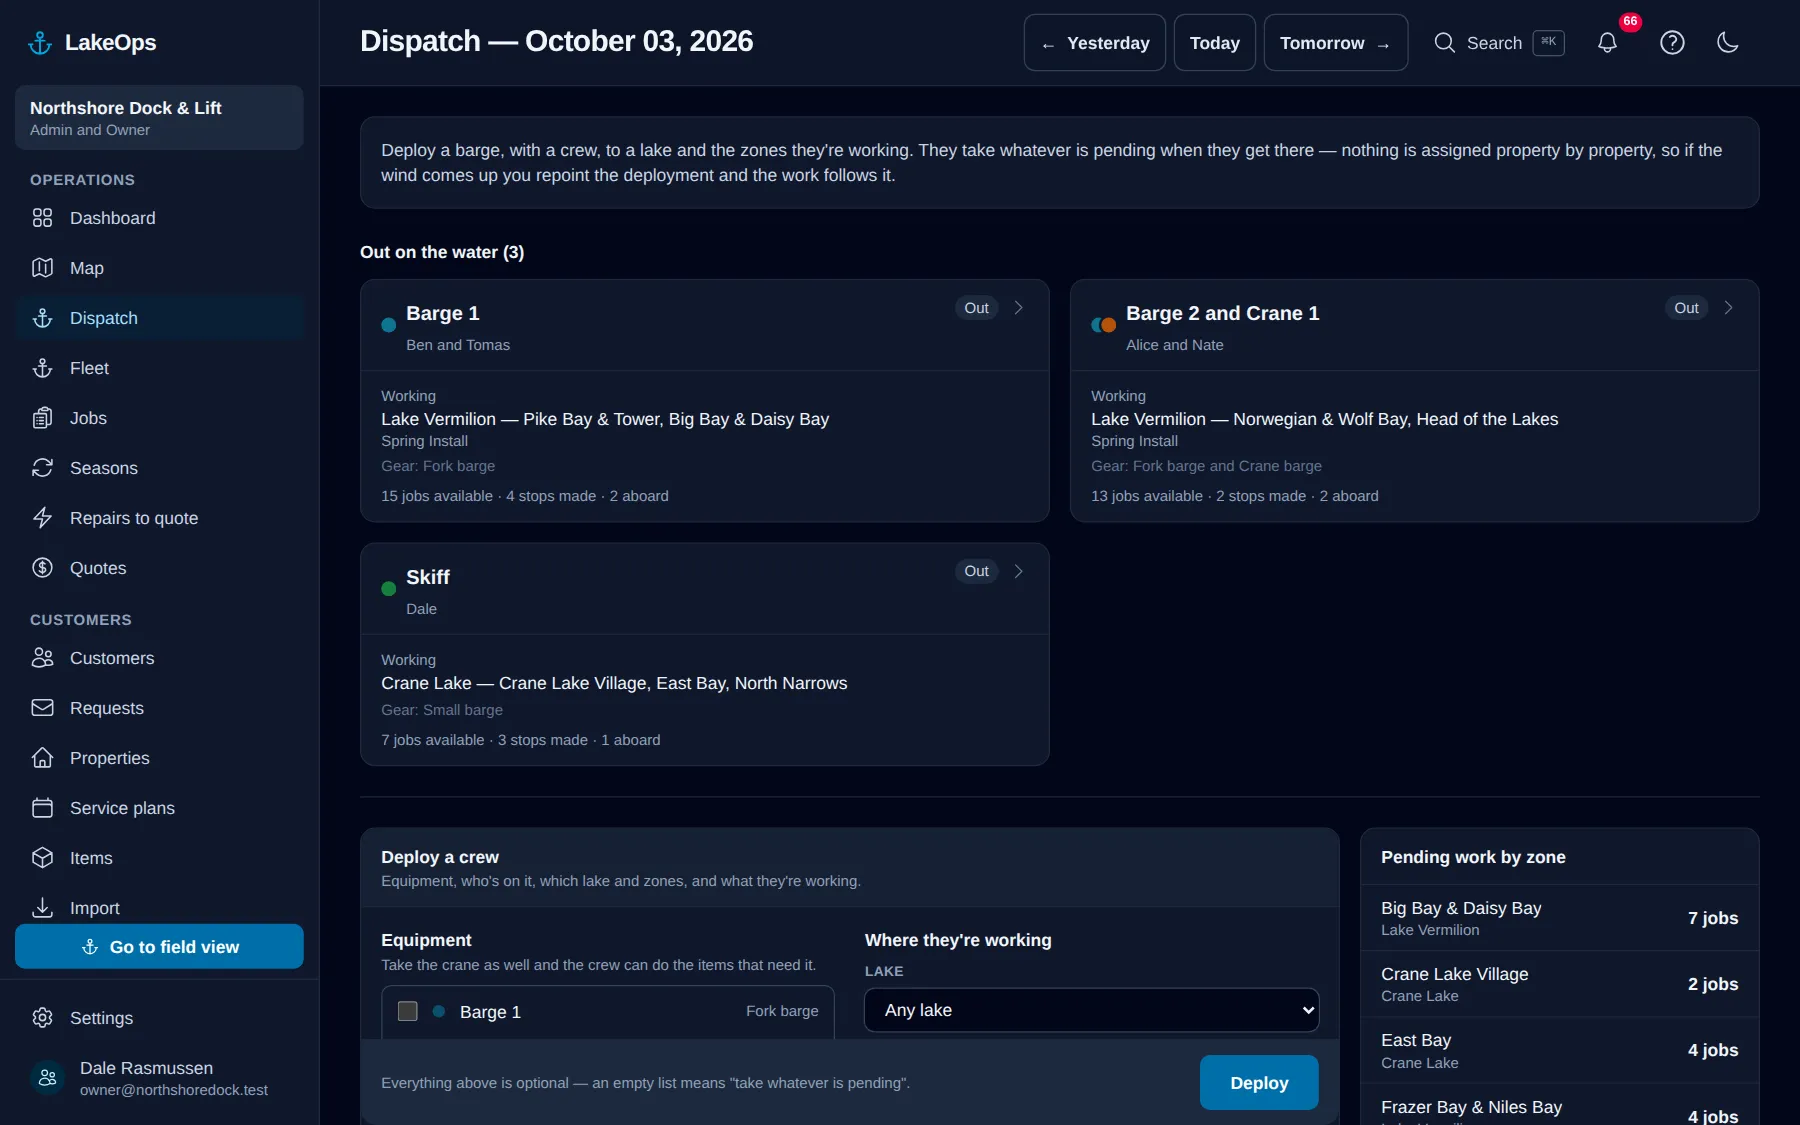Open Dashboard from the sidebar
Image resolution: width=1800 pixels, height=1125 pixels.
pyautogui.click(x=159, y=218)
